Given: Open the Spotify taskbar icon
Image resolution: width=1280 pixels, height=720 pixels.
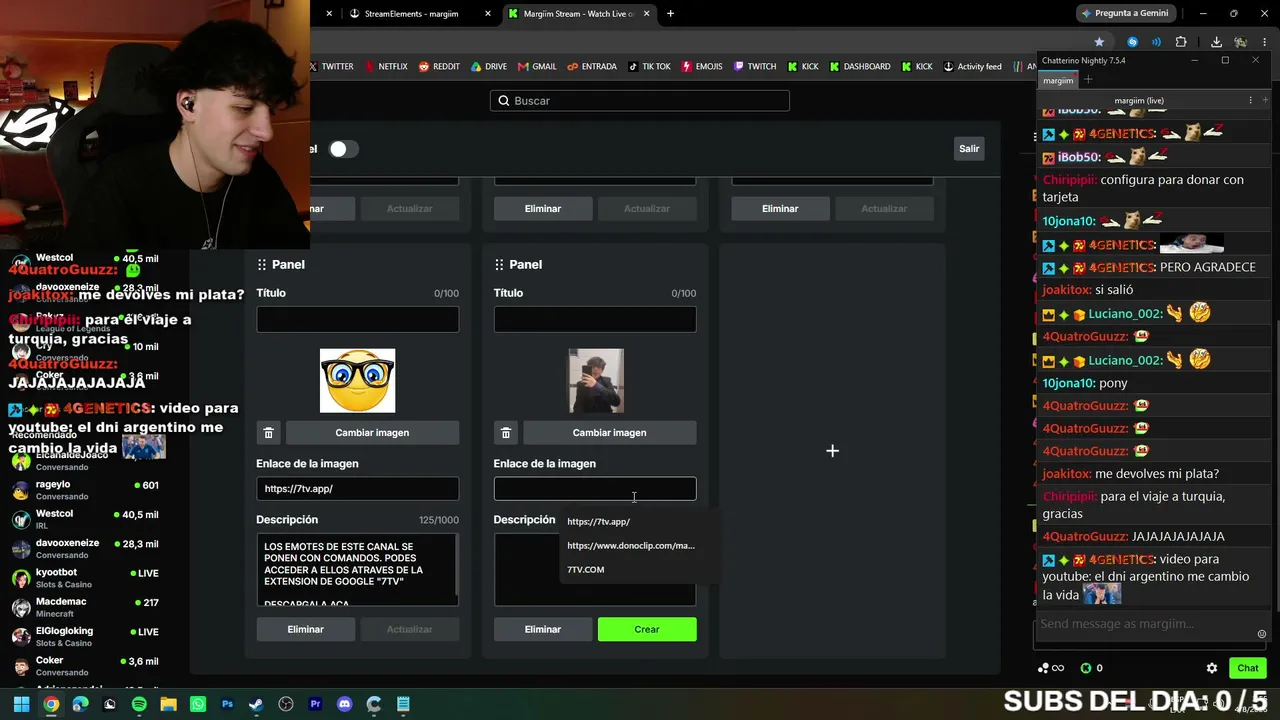Looking at the screenshot, I should click(139, 704).
